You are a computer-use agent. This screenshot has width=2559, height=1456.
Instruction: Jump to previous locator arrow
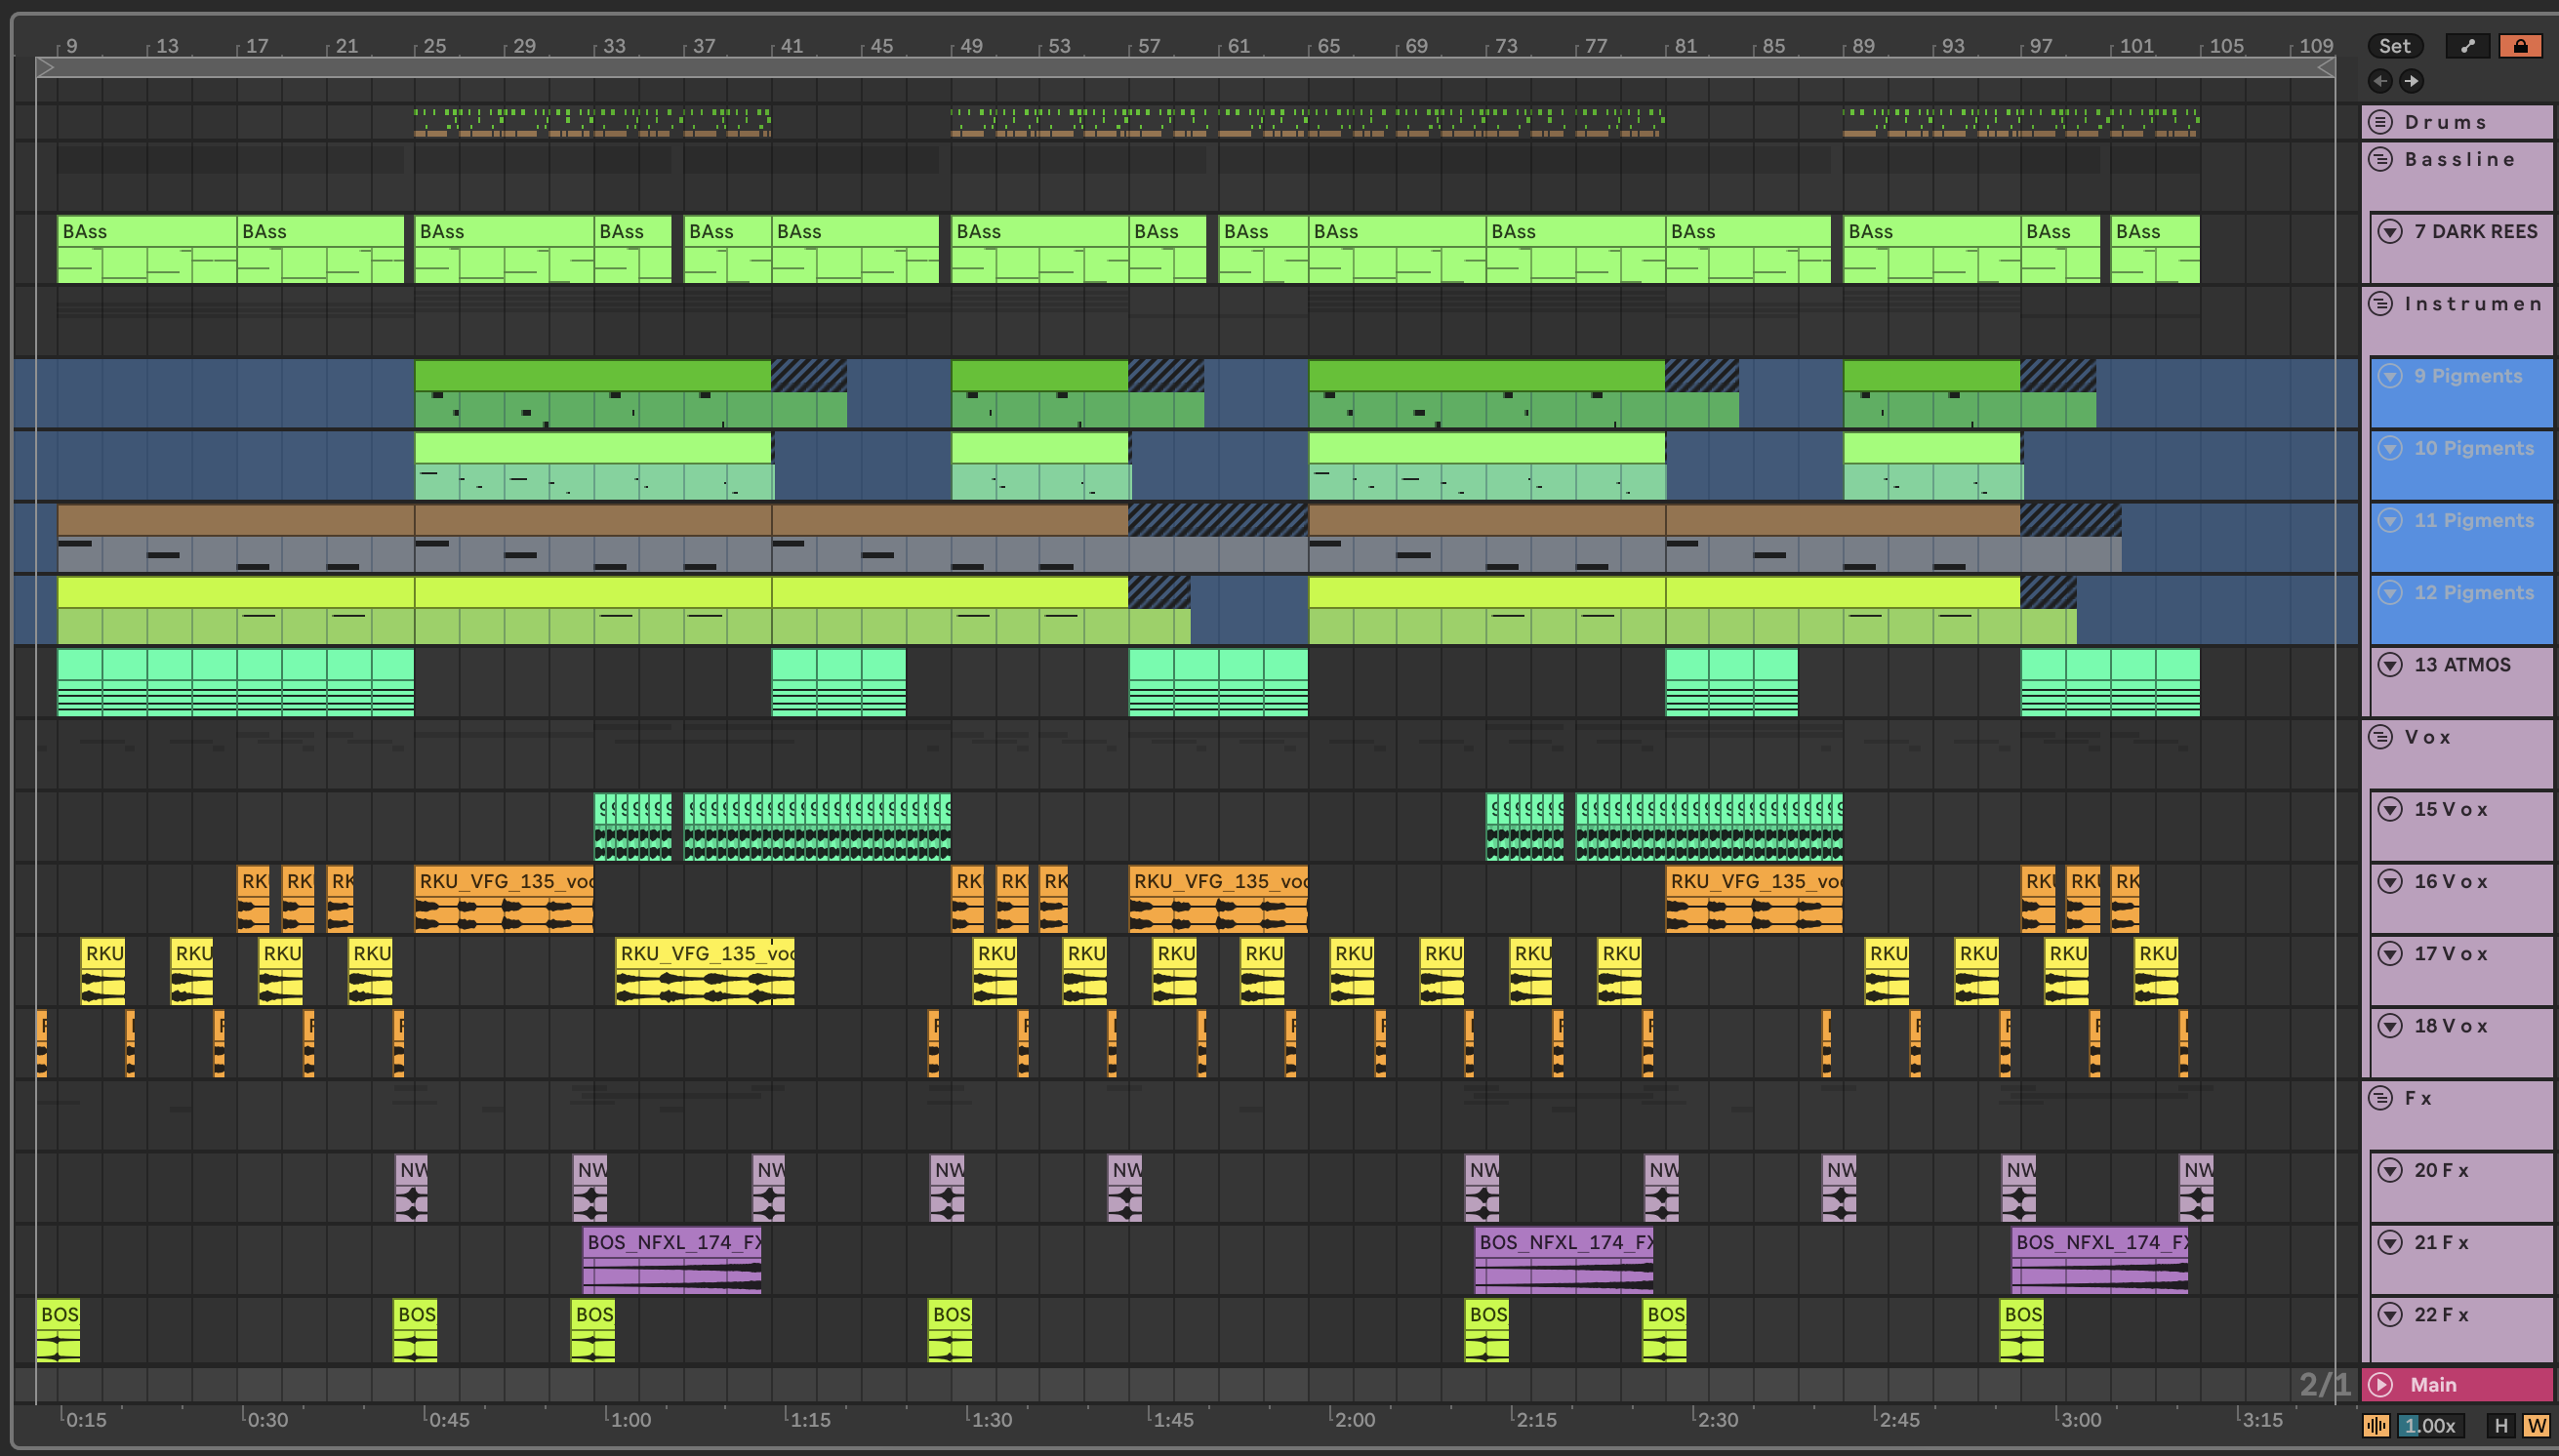point(2380,81)
